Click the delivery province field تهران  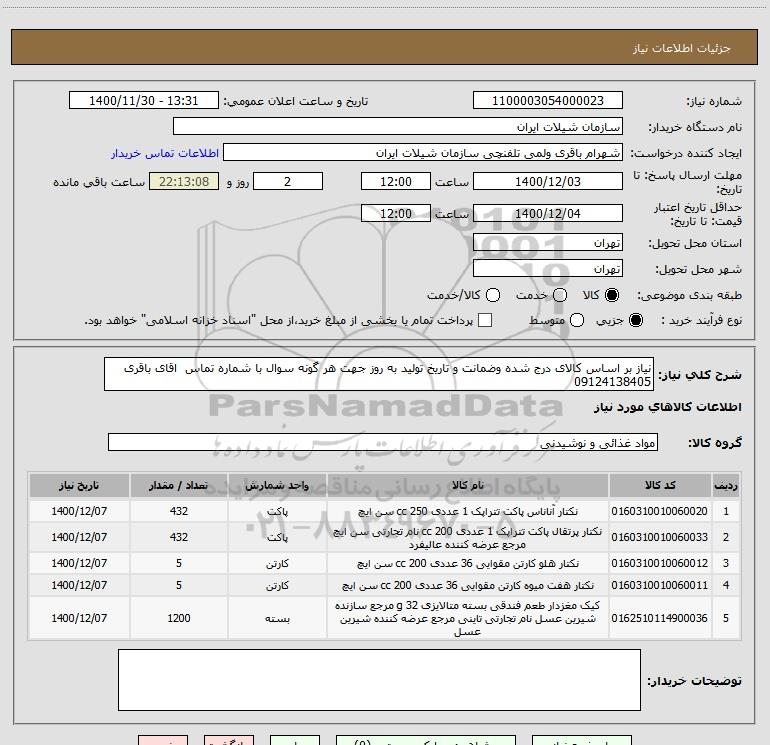(x=548, y=243)
